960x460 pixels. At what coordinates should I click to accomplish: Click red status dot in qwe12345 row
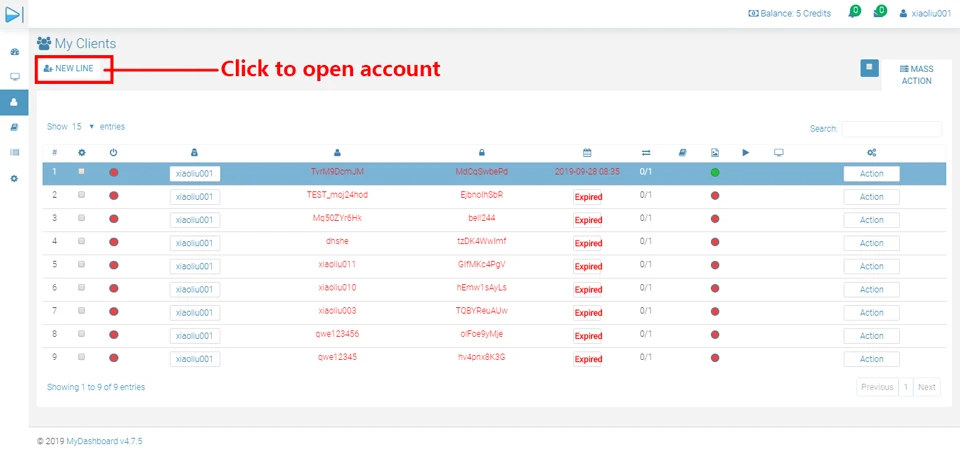pyautogui.click(x=714, y=358)
